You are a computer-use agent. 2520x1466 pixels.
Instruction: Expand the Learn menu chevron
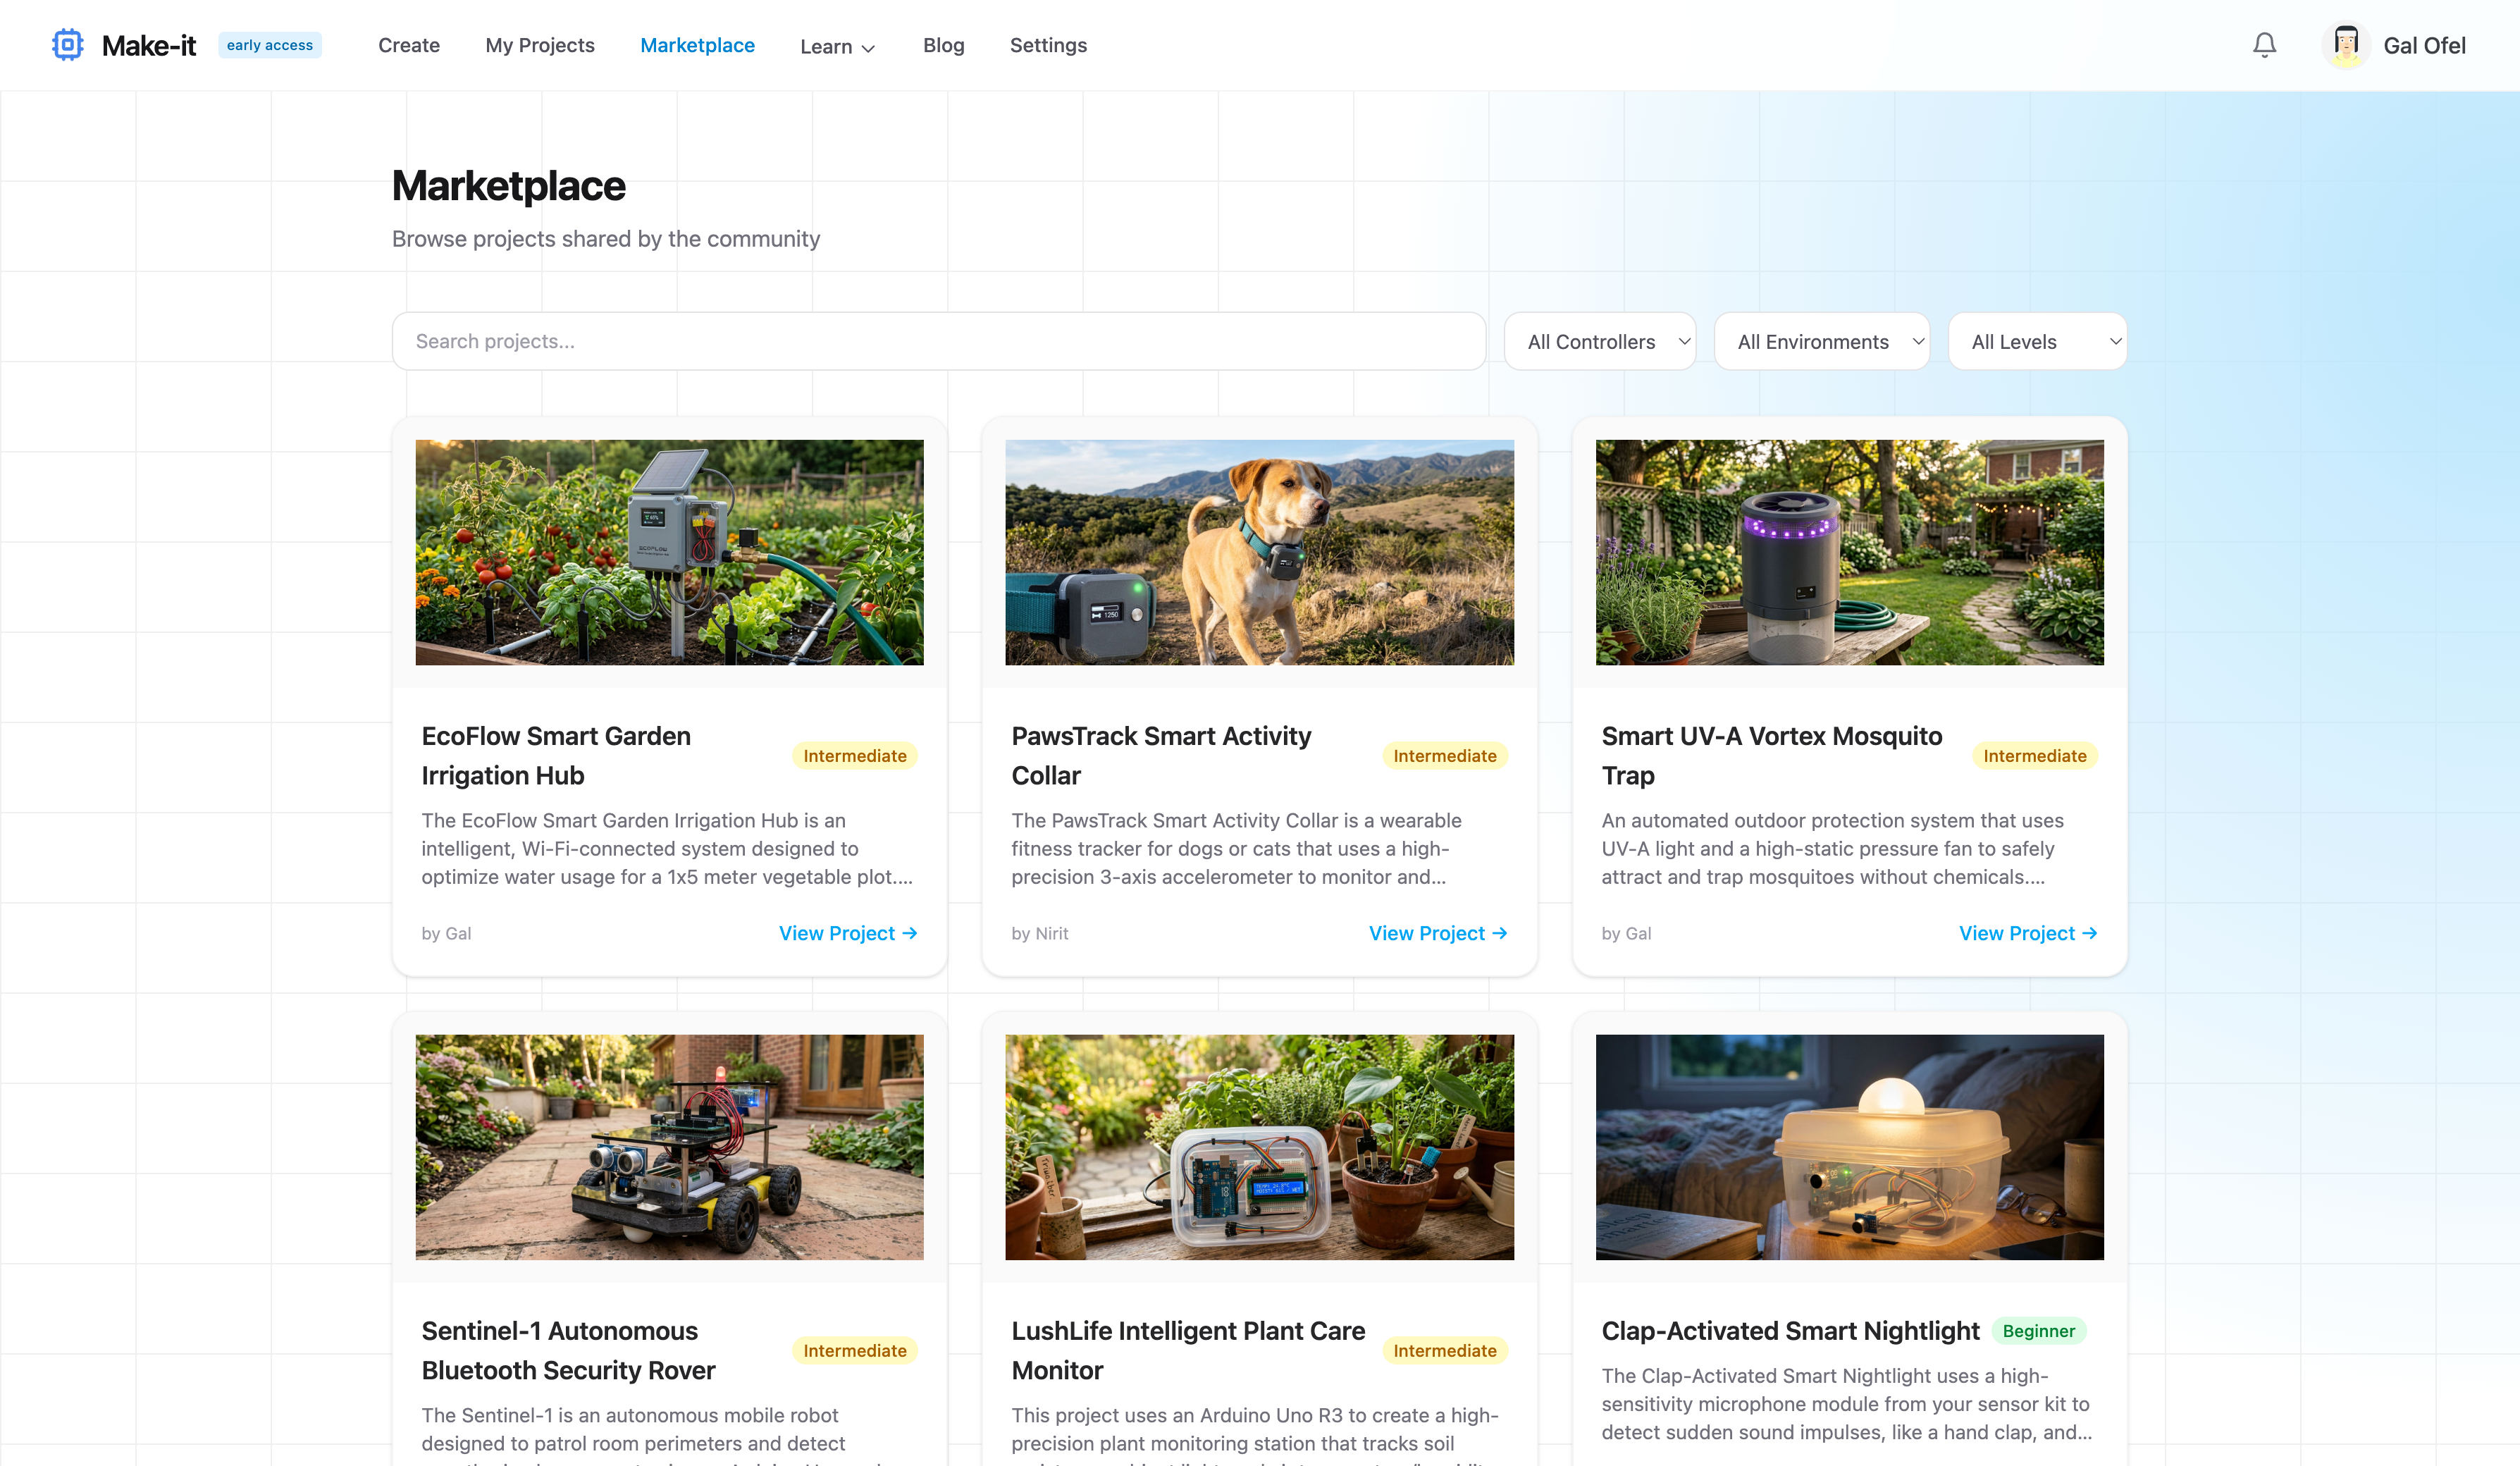click(x=868, y=48)
